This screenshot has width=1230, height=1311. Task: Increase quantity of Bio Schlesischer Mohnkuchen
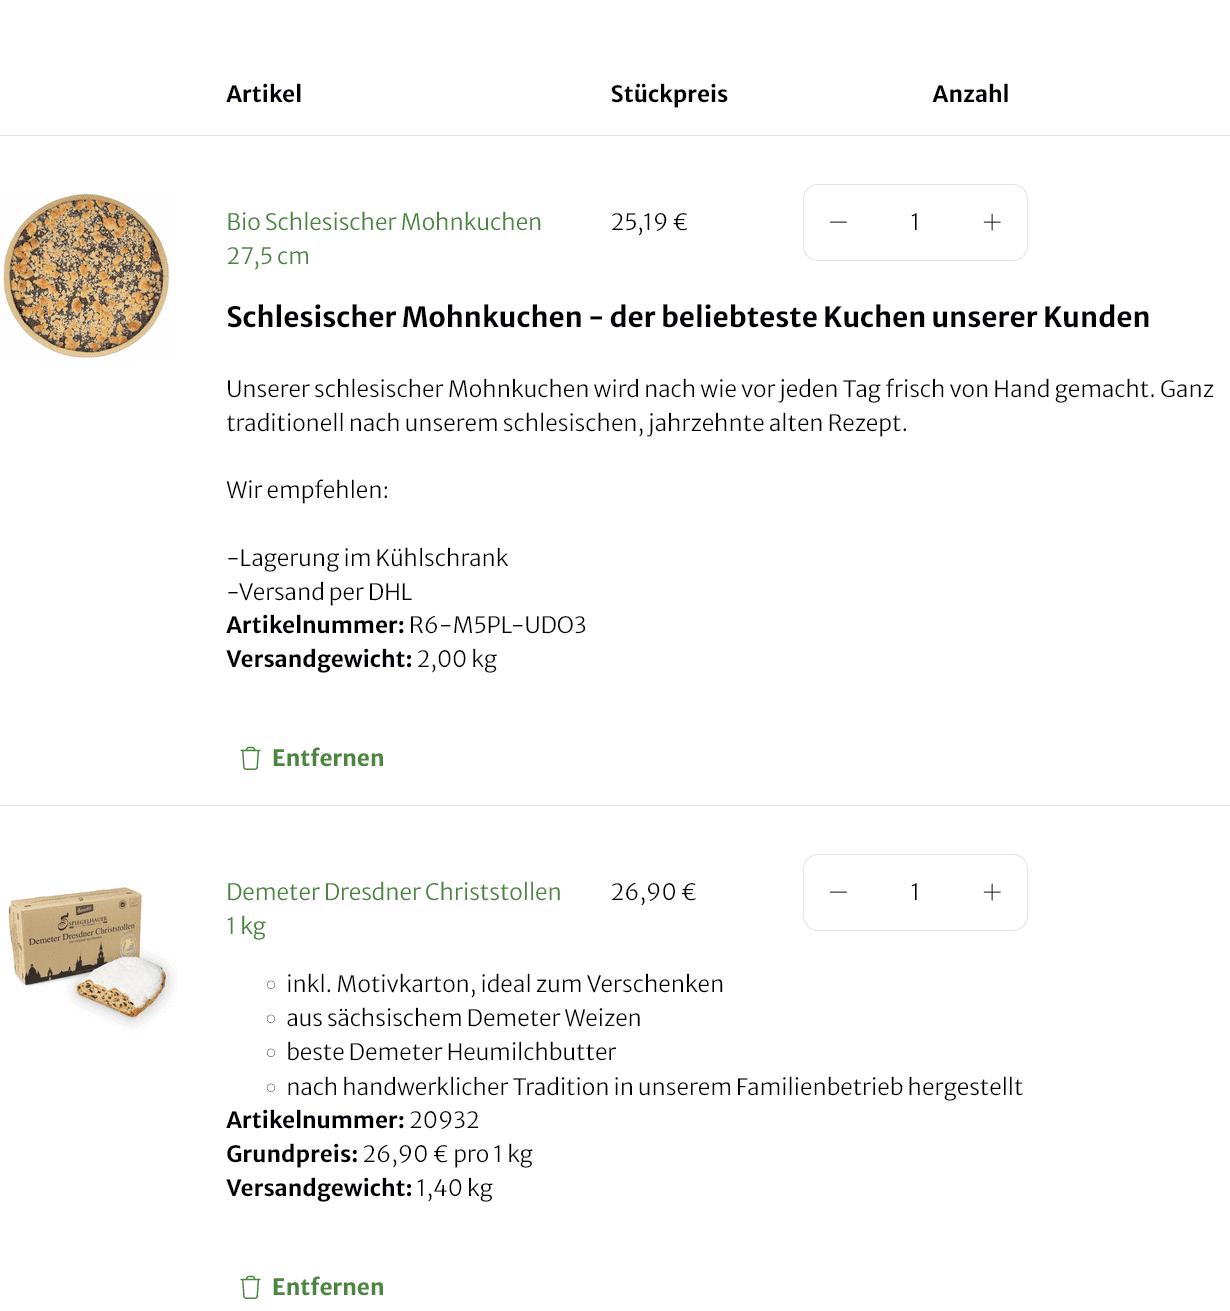[992, 222]
